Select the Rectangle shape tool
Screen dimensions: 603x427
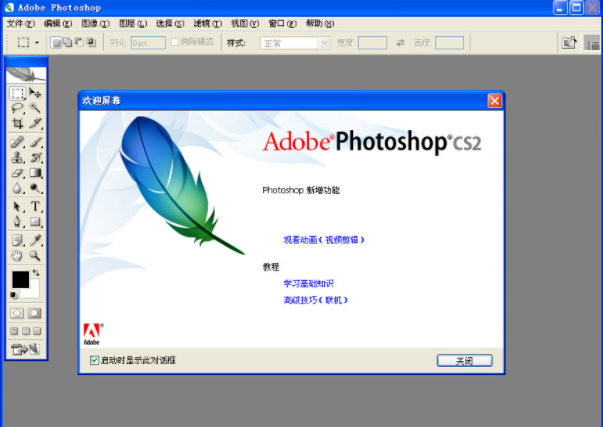[x=35, y=222]
